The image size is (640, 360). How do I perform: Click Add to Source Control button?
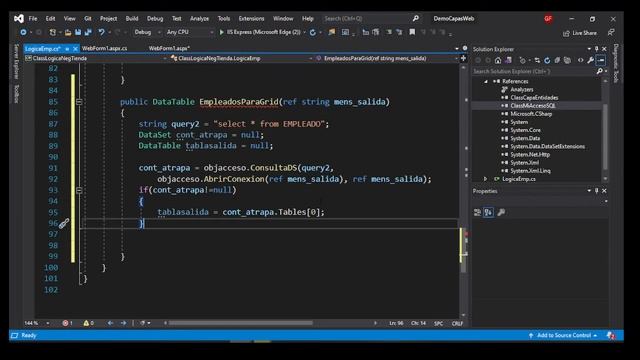click(x=563, y=335)
